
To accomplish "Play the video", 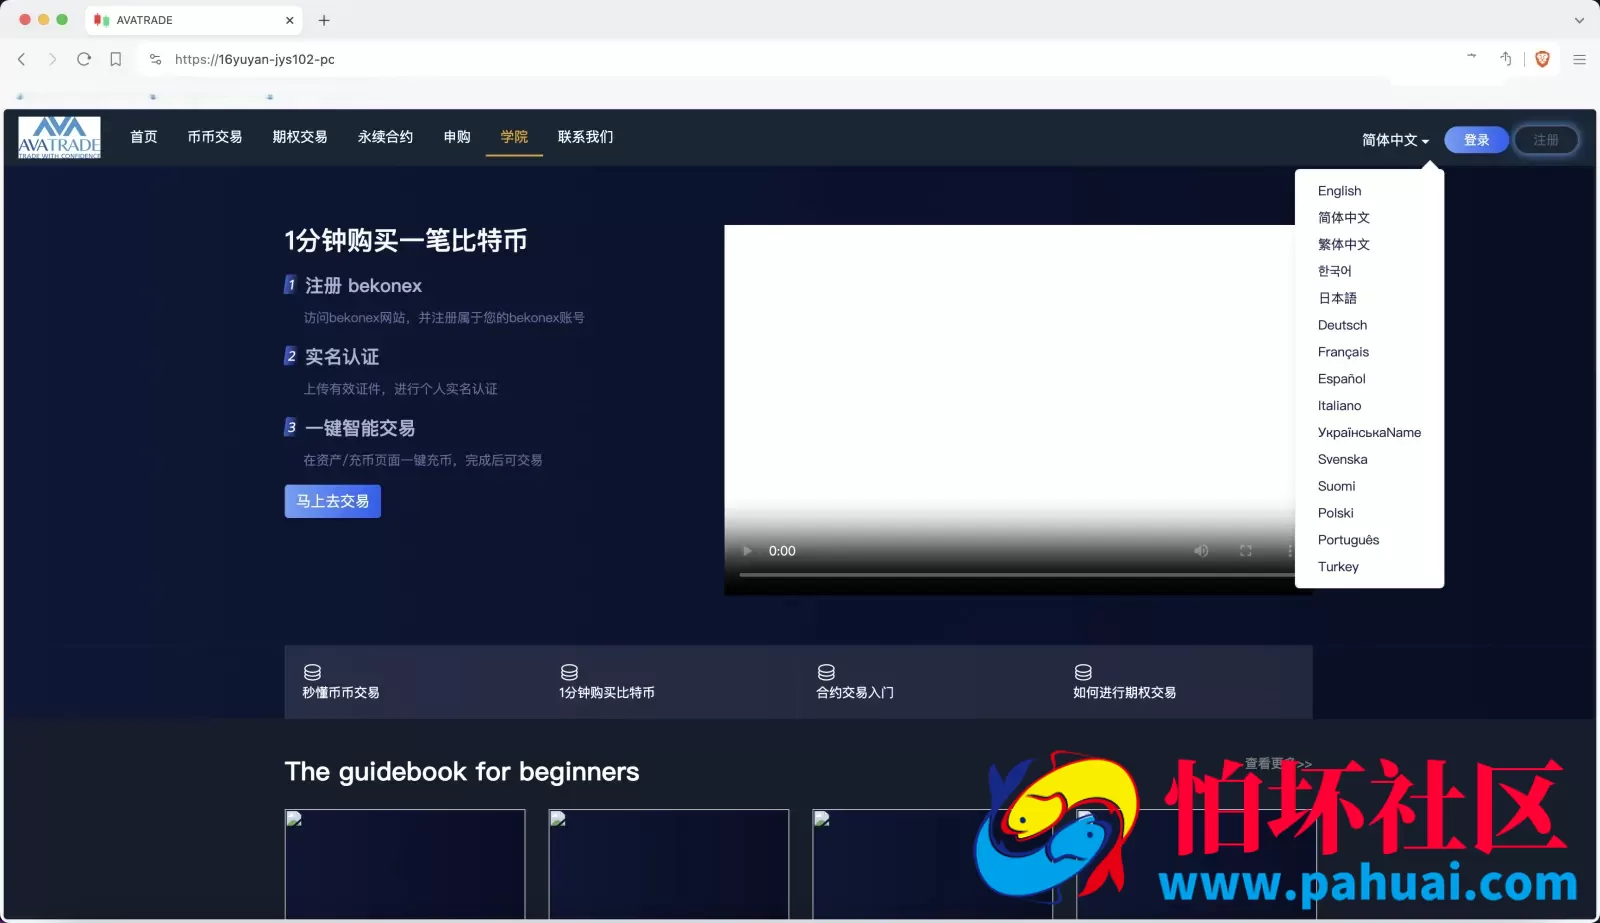I will tap(747, 551).
